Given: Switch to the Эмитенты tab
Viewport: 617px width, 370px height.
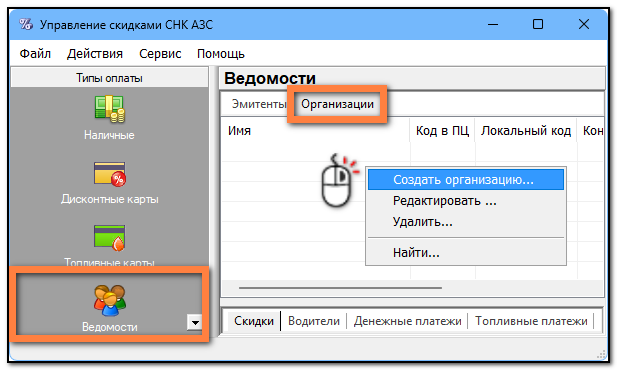Looking at the screenshot, I should click(x=259, y=104).
